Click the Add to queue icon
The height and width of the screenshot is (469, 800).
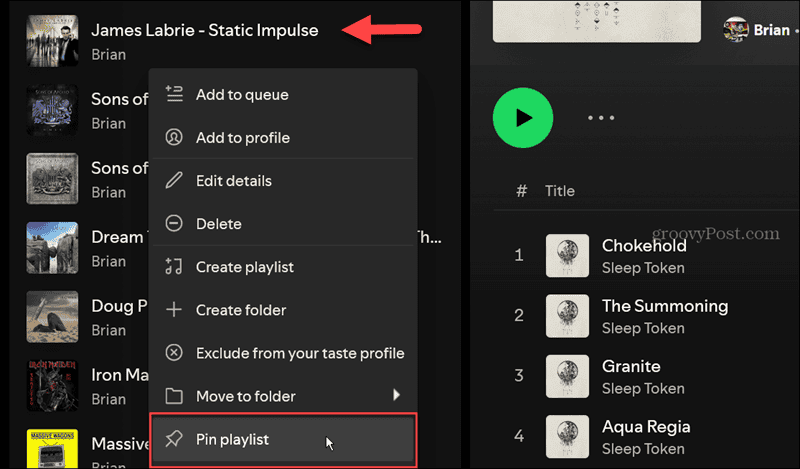click(x=174, y=94)
